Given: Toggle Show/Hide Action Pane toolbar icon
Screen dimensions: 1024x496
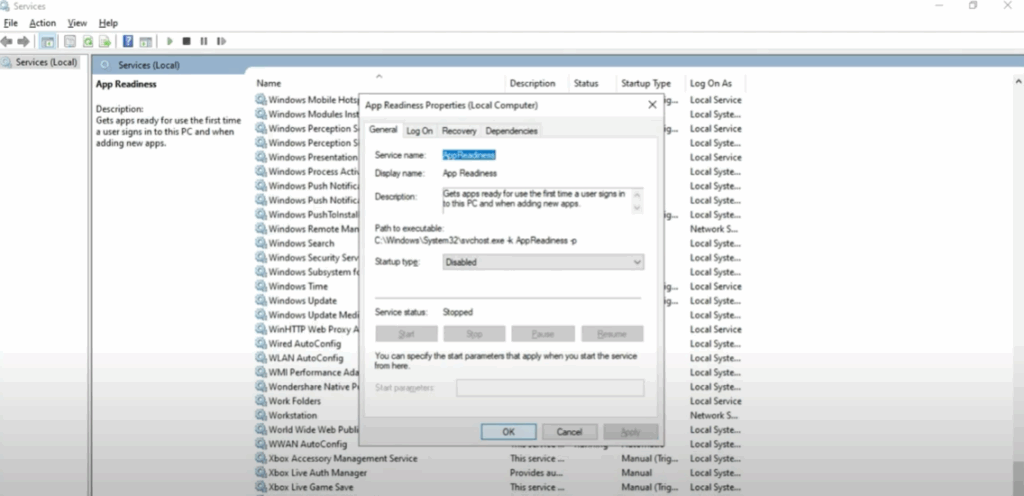Looking at the screenshot, I should pyautogui.click(x=146, y=41).
